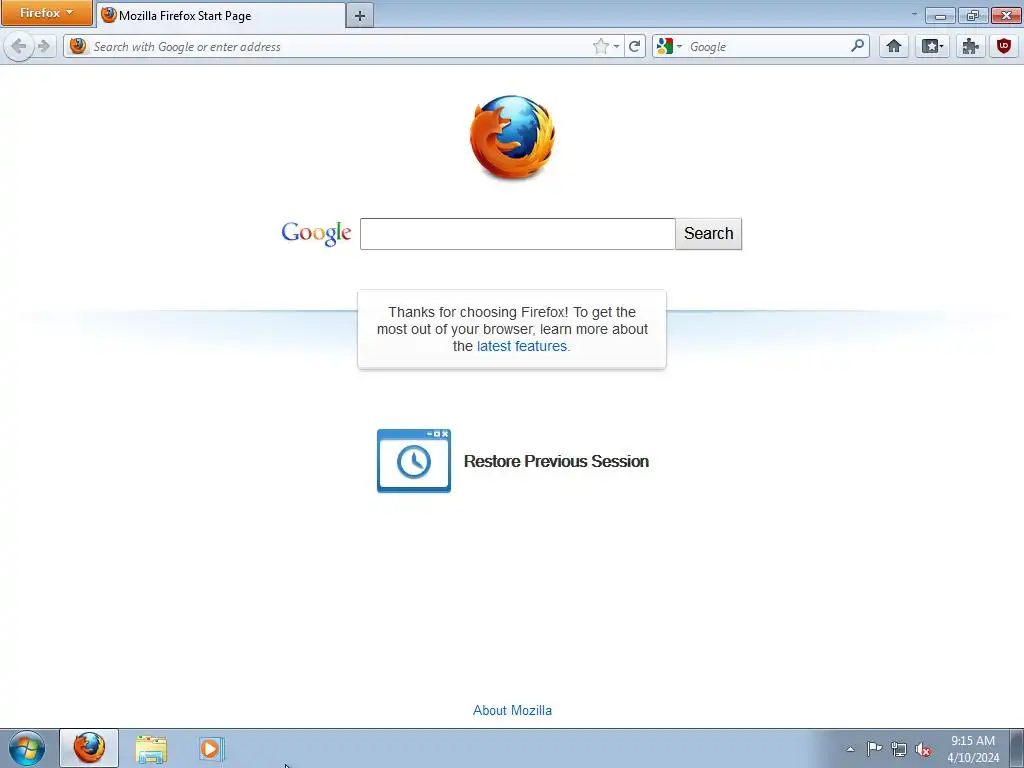Minimize the Firefox window
The image size is (1024, 768).
[940, 16]
